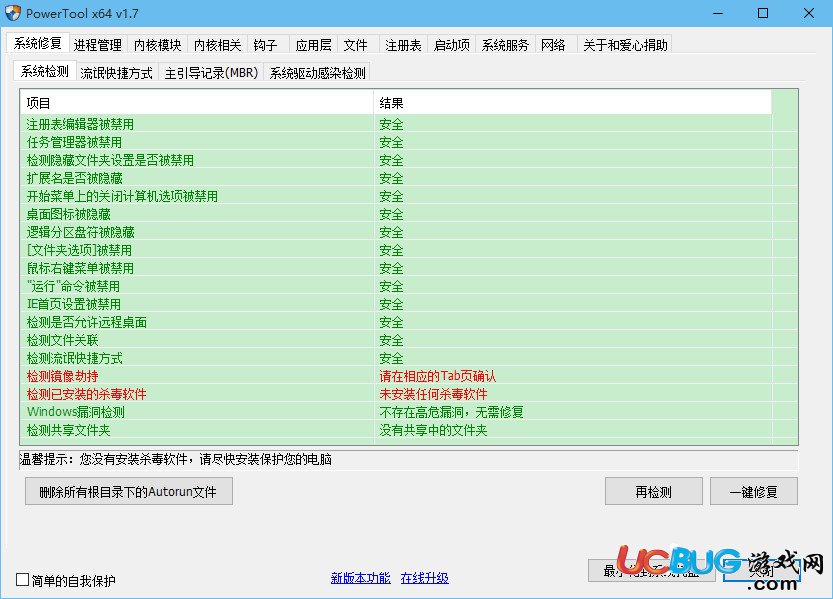Image resolution: width=833 pixels, height=599 pixels.
Task: Switch to the 系统修复 tab
Action: pyautogui.click(x=37, y=43)
